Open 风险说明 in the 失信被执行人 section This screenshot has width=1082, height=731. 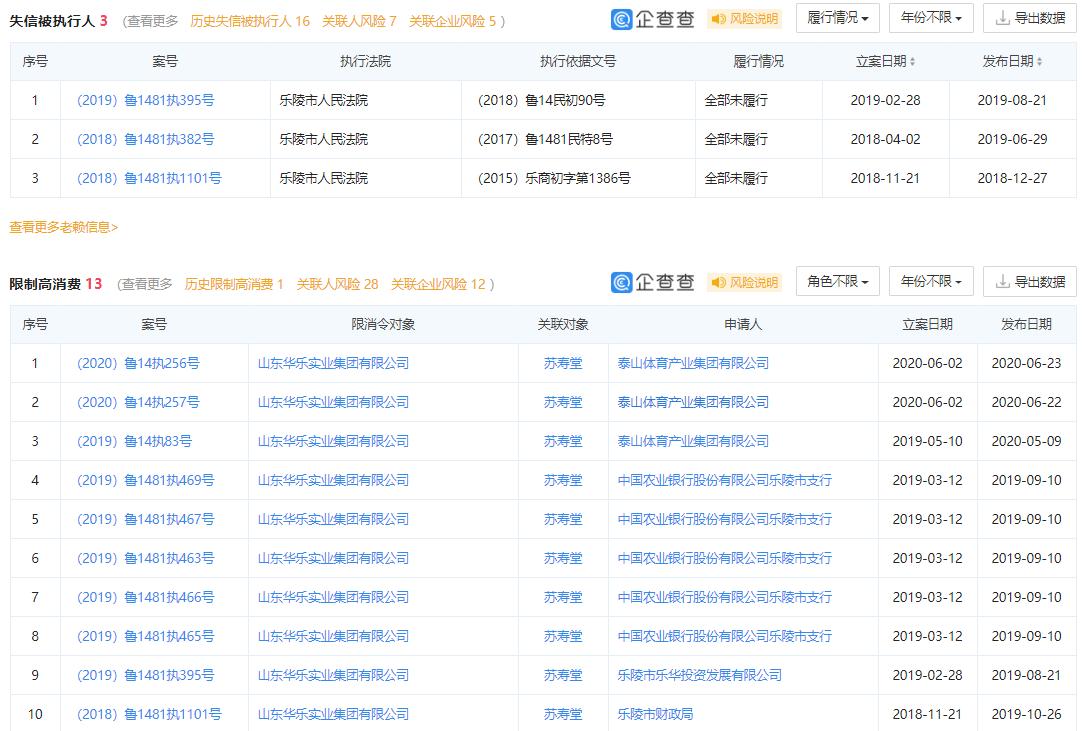pyautogui.click(x=745, y=19)
